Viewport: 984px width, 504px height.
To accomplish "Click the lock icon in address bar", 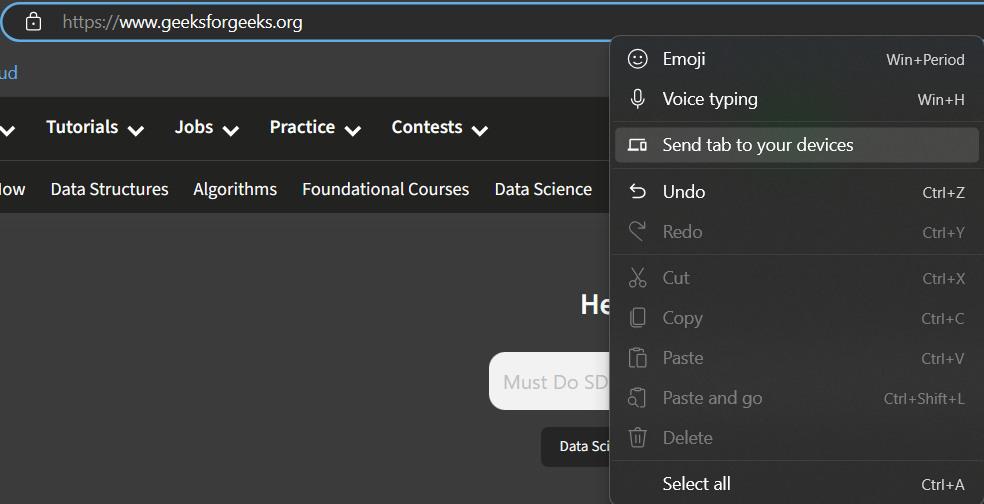I will click(x=33, y=21).
